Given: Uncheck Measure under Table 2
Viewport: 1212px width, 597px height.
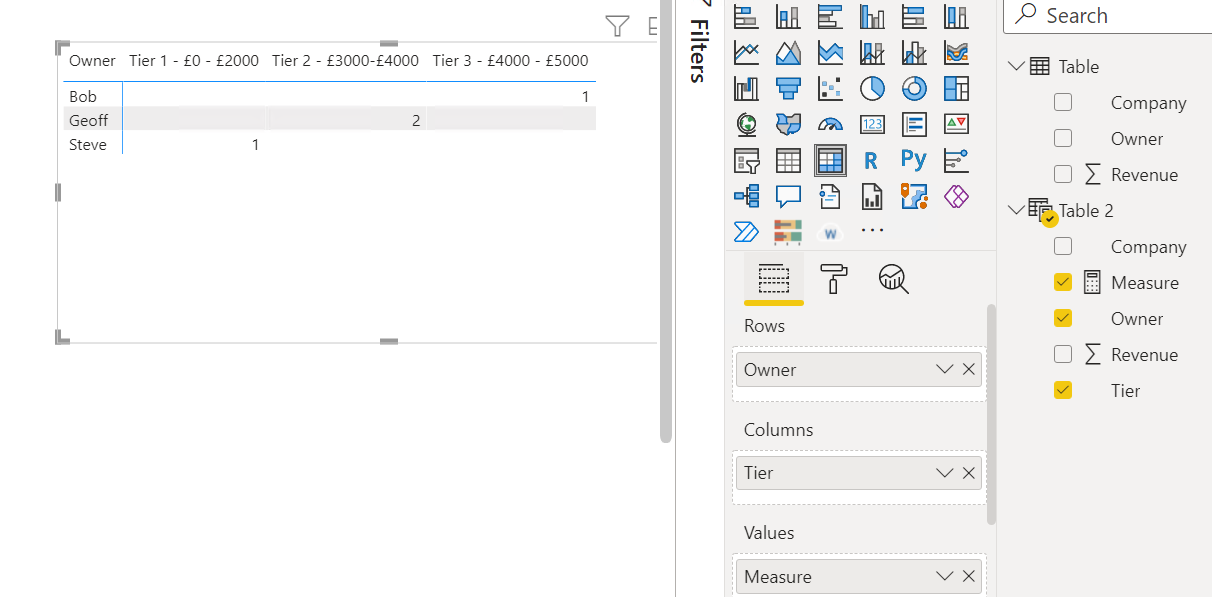Looking at the screenshot, I should (x=1063, y=282).
